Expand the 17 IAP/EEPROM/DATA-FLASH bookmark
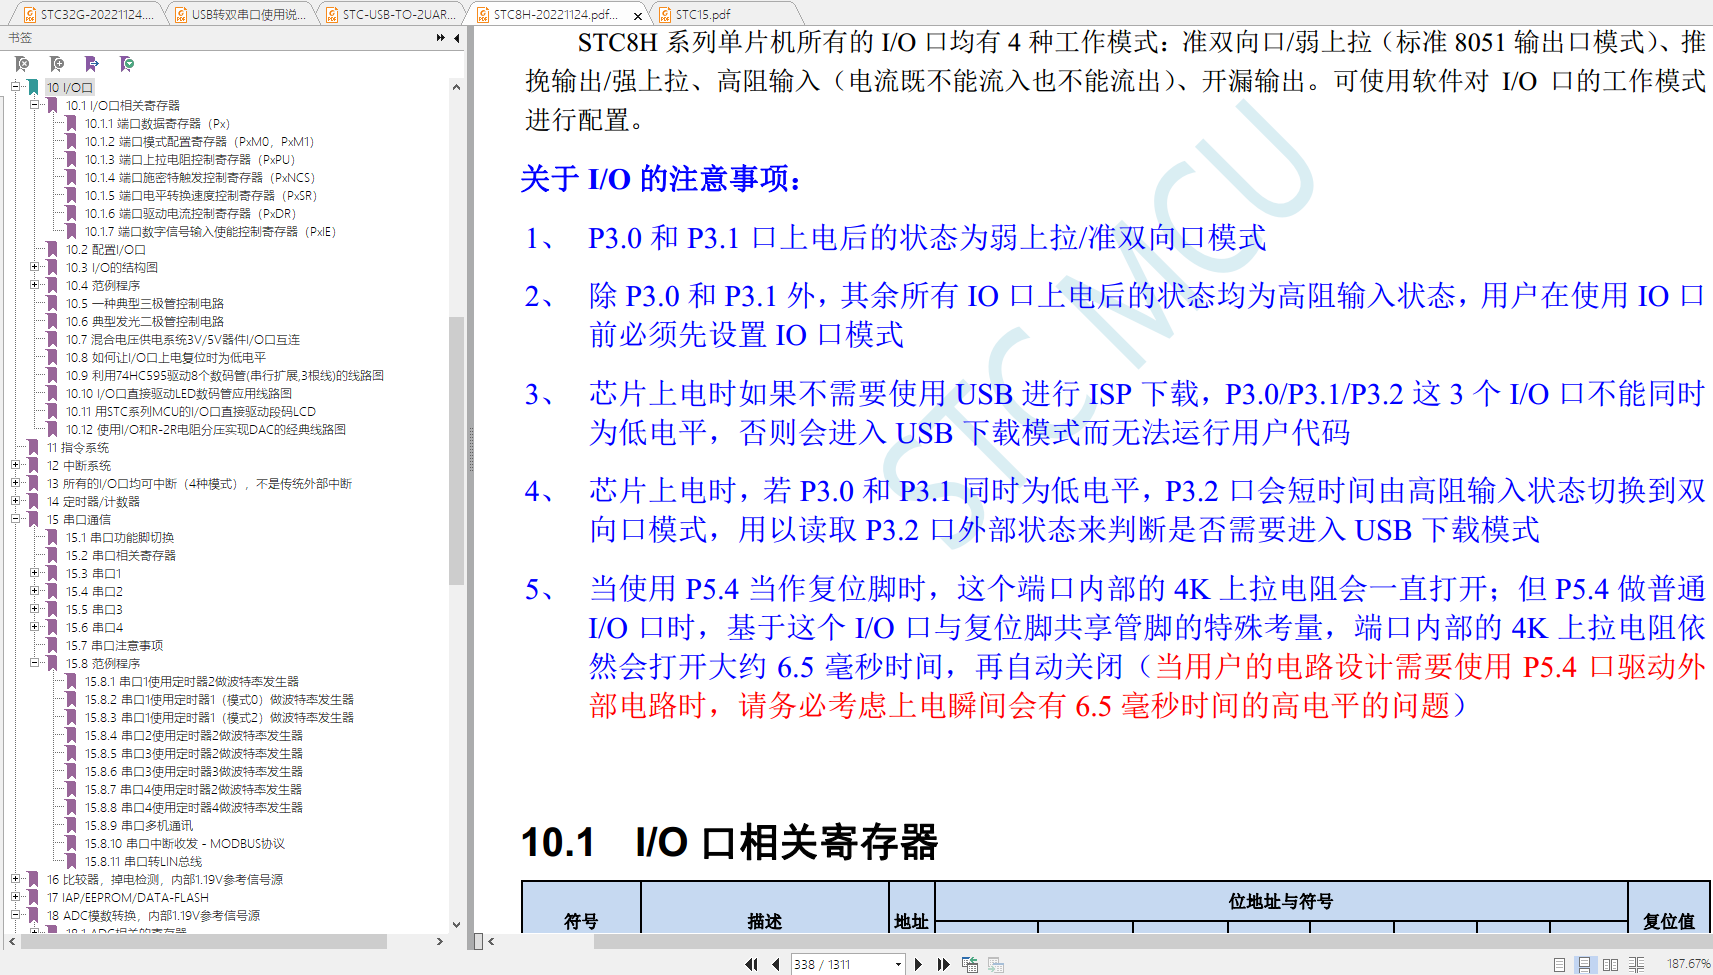This screenshot has width=1713, height=975. click(x=16, y=897)
